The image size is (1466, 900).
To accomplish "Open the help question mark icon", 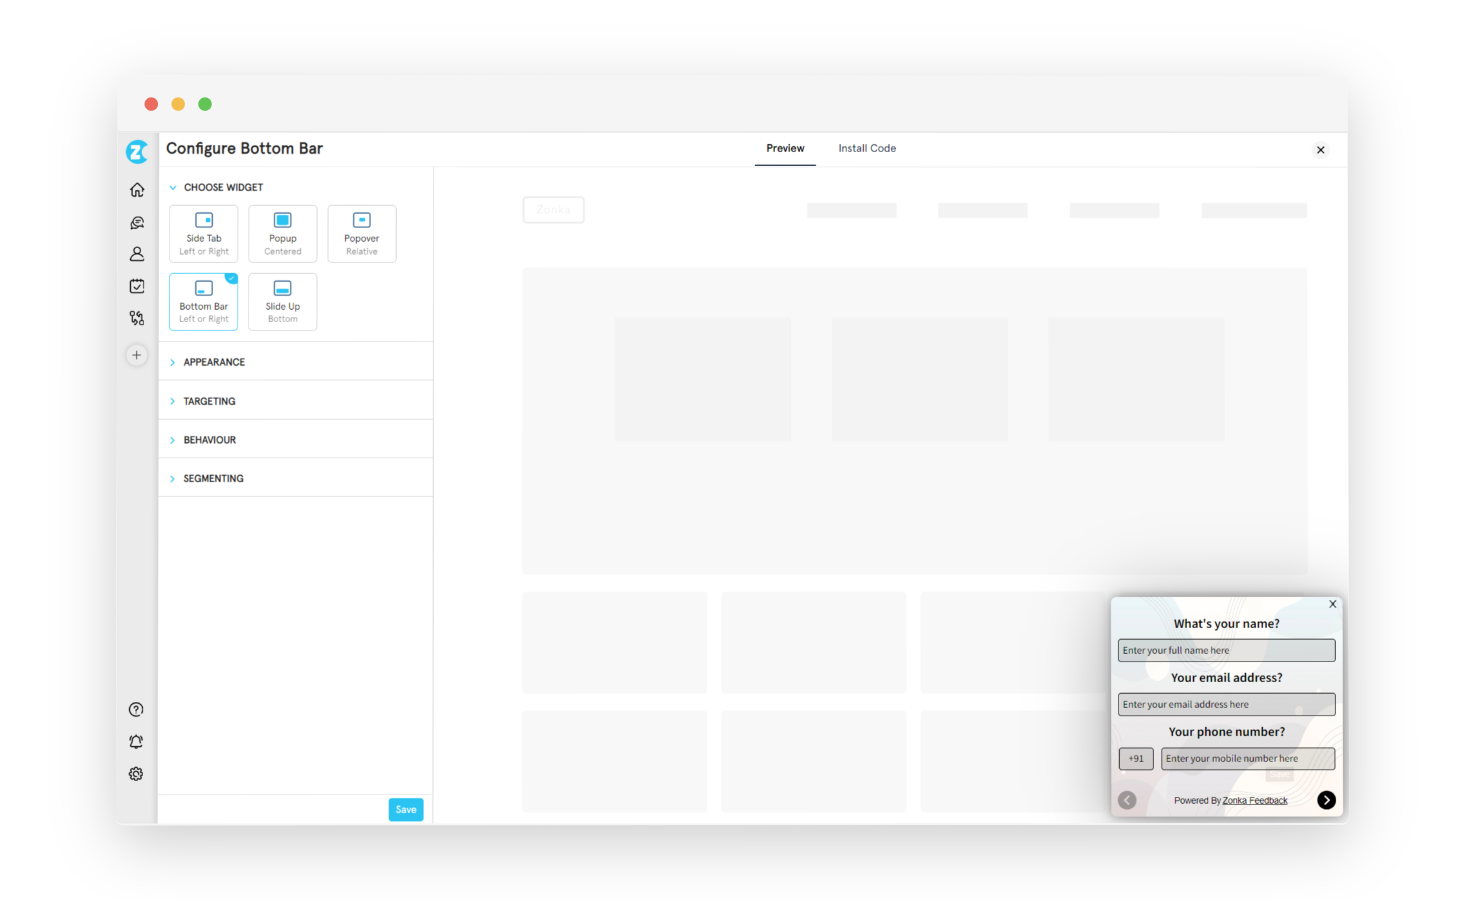I will click(136, 710).
